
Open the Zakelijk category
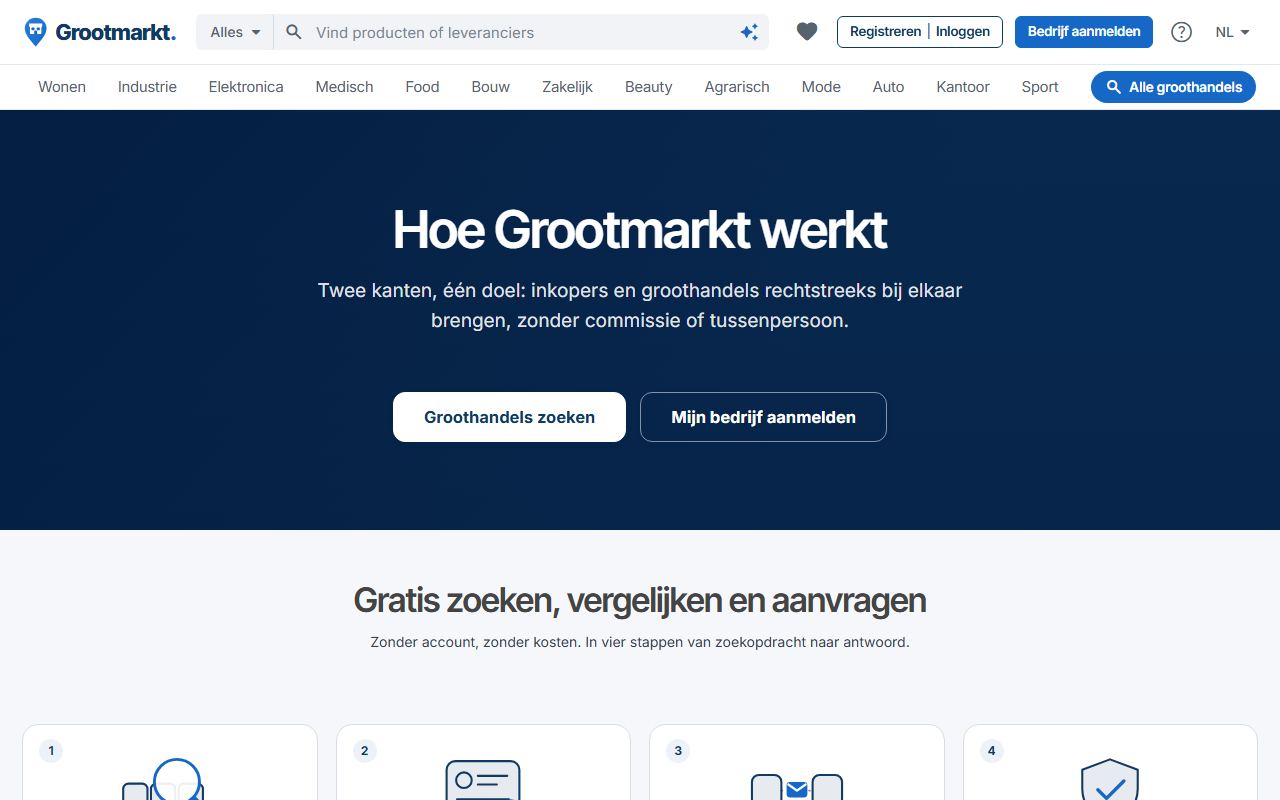pyautogui.click(x=567, y=87)
